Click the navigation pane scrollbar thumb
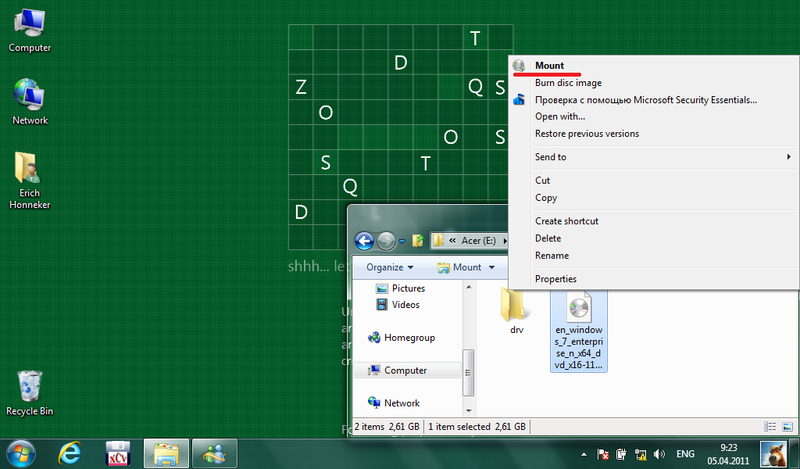Viewport: 800px width, 469px height. coord(468,373)
